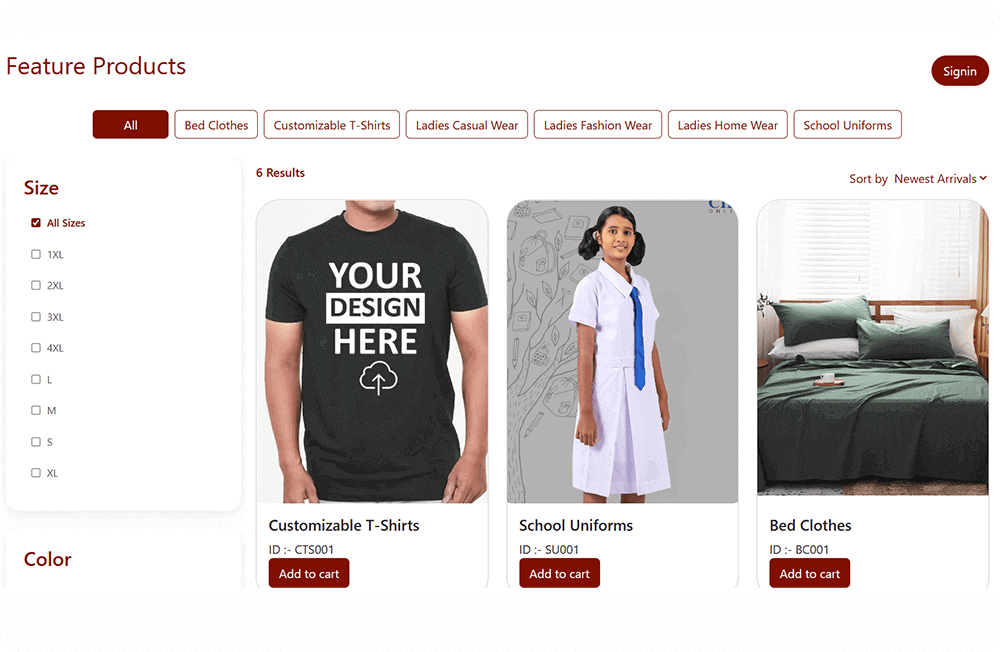Tick the All Sizes checkbox
The width and height of the screenshot is (1000, 652).
click(36, 223)
